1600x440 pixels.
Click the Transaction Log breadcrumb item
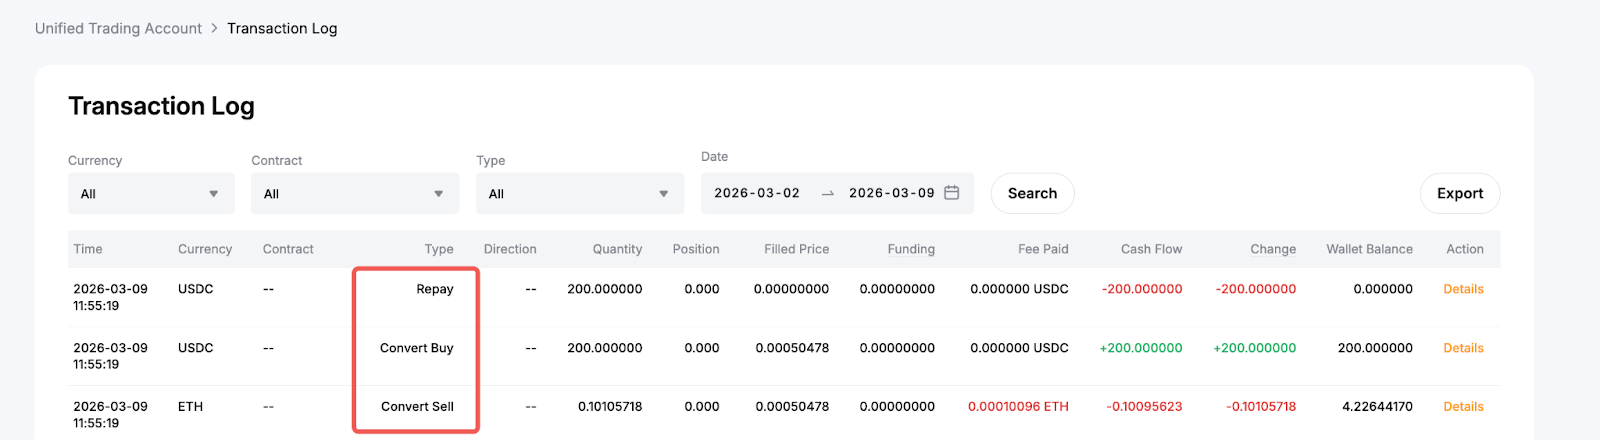coord(282,28)
